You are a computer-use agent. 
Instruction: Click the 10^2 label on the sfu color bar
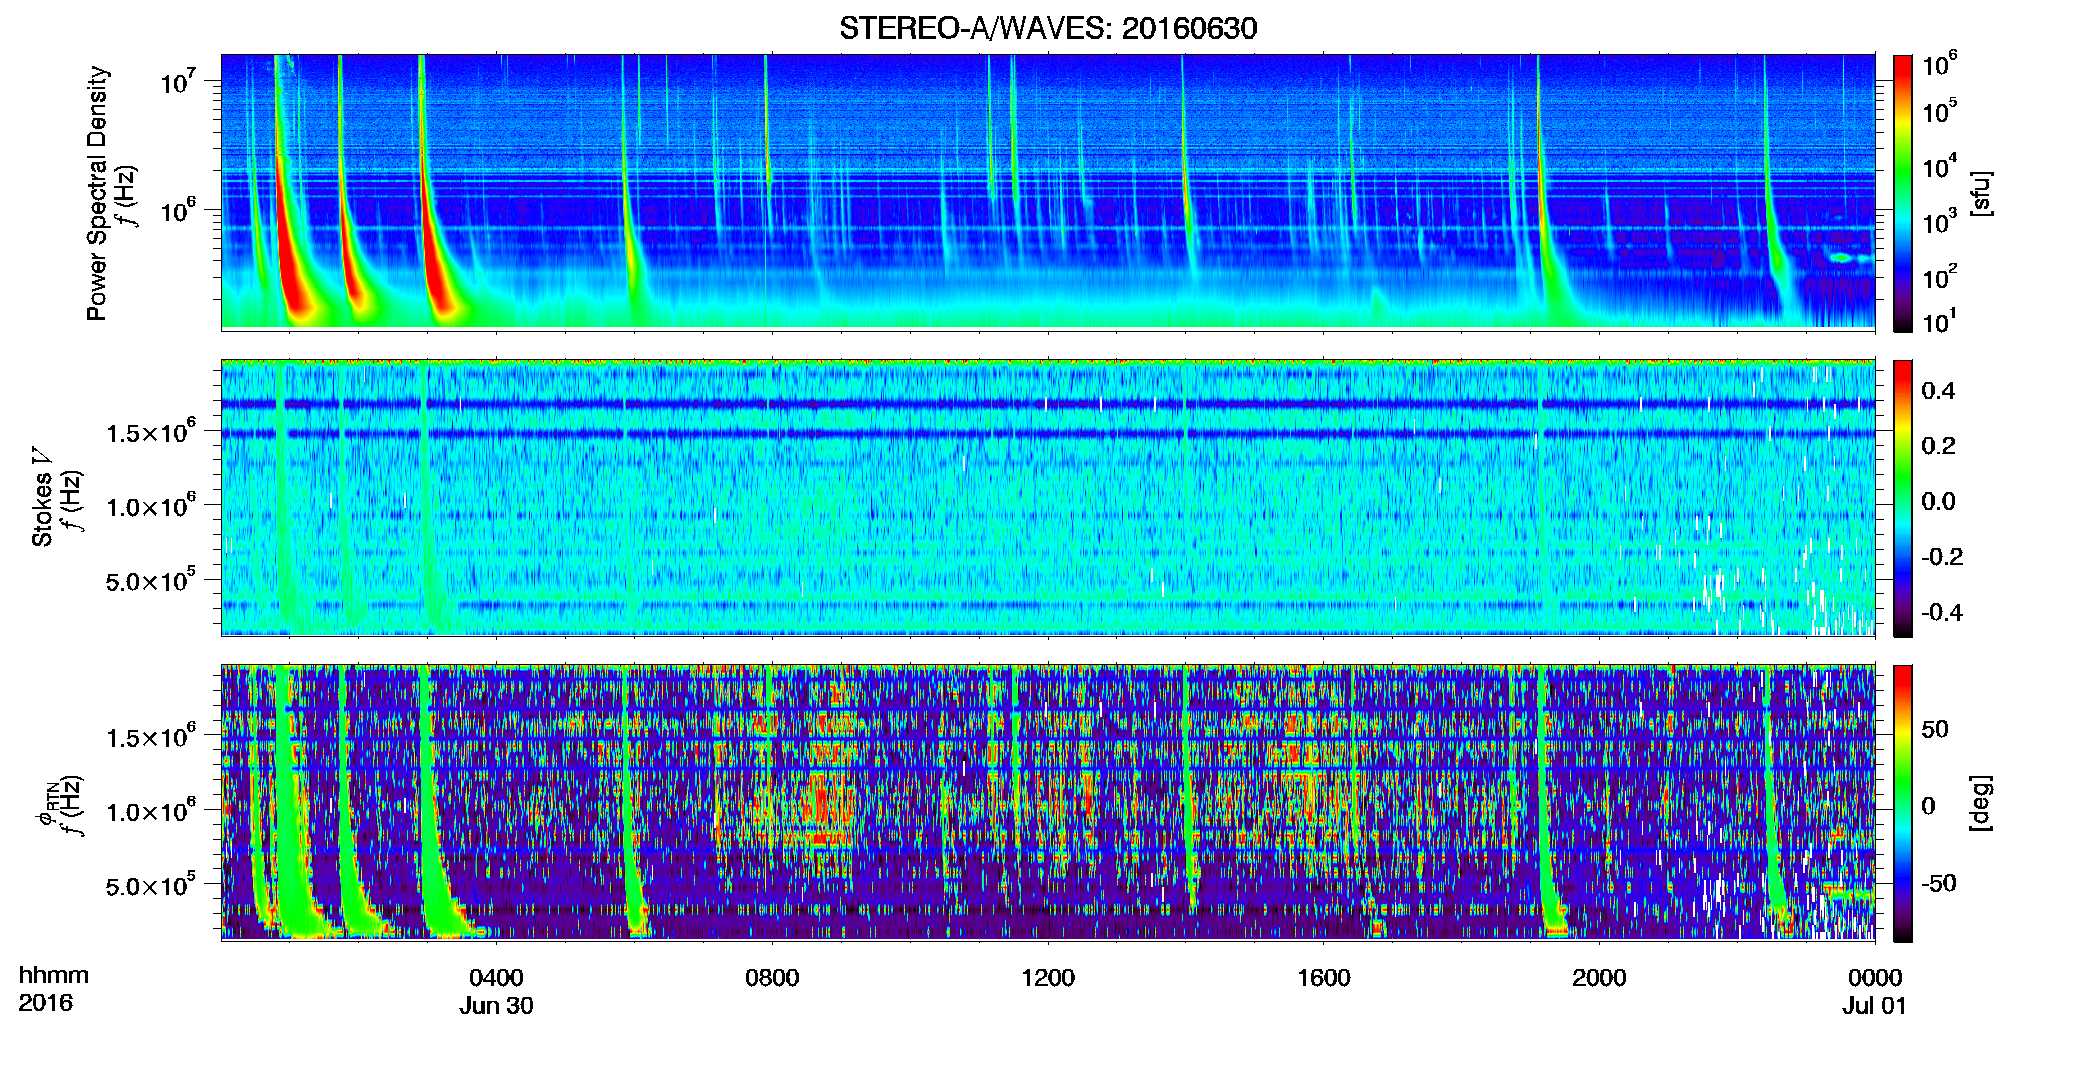[x=1939, y=276]
